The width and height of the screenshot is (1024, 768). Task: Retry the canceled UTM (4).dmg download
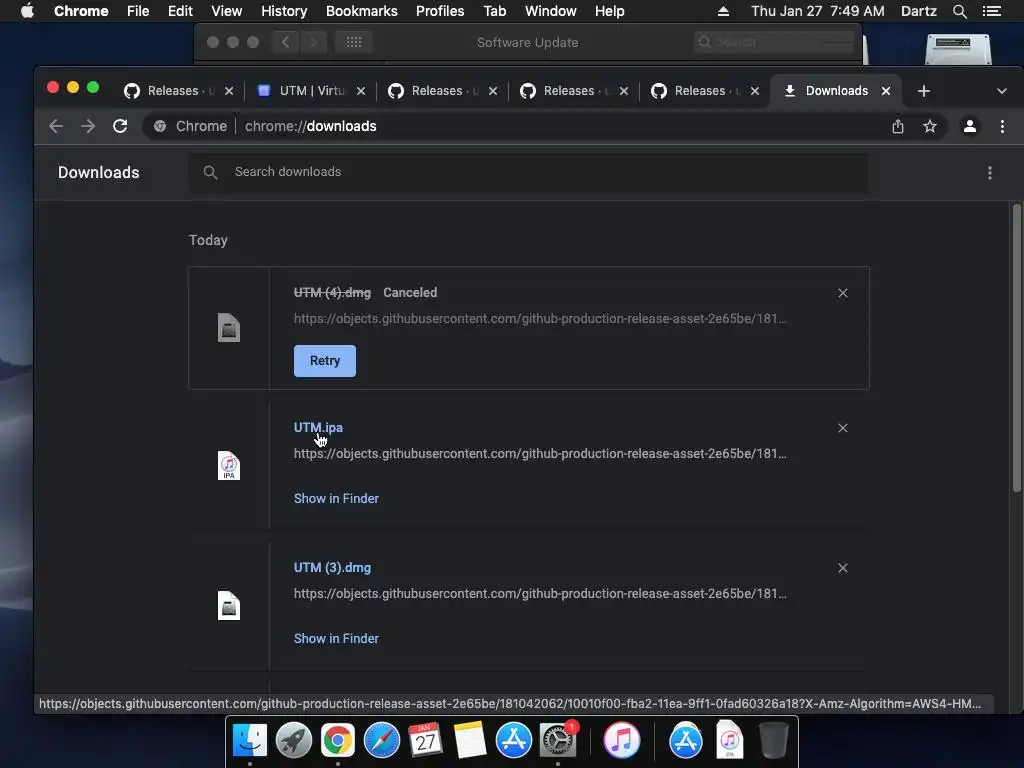pyautogui.click(x=325, y=360)
